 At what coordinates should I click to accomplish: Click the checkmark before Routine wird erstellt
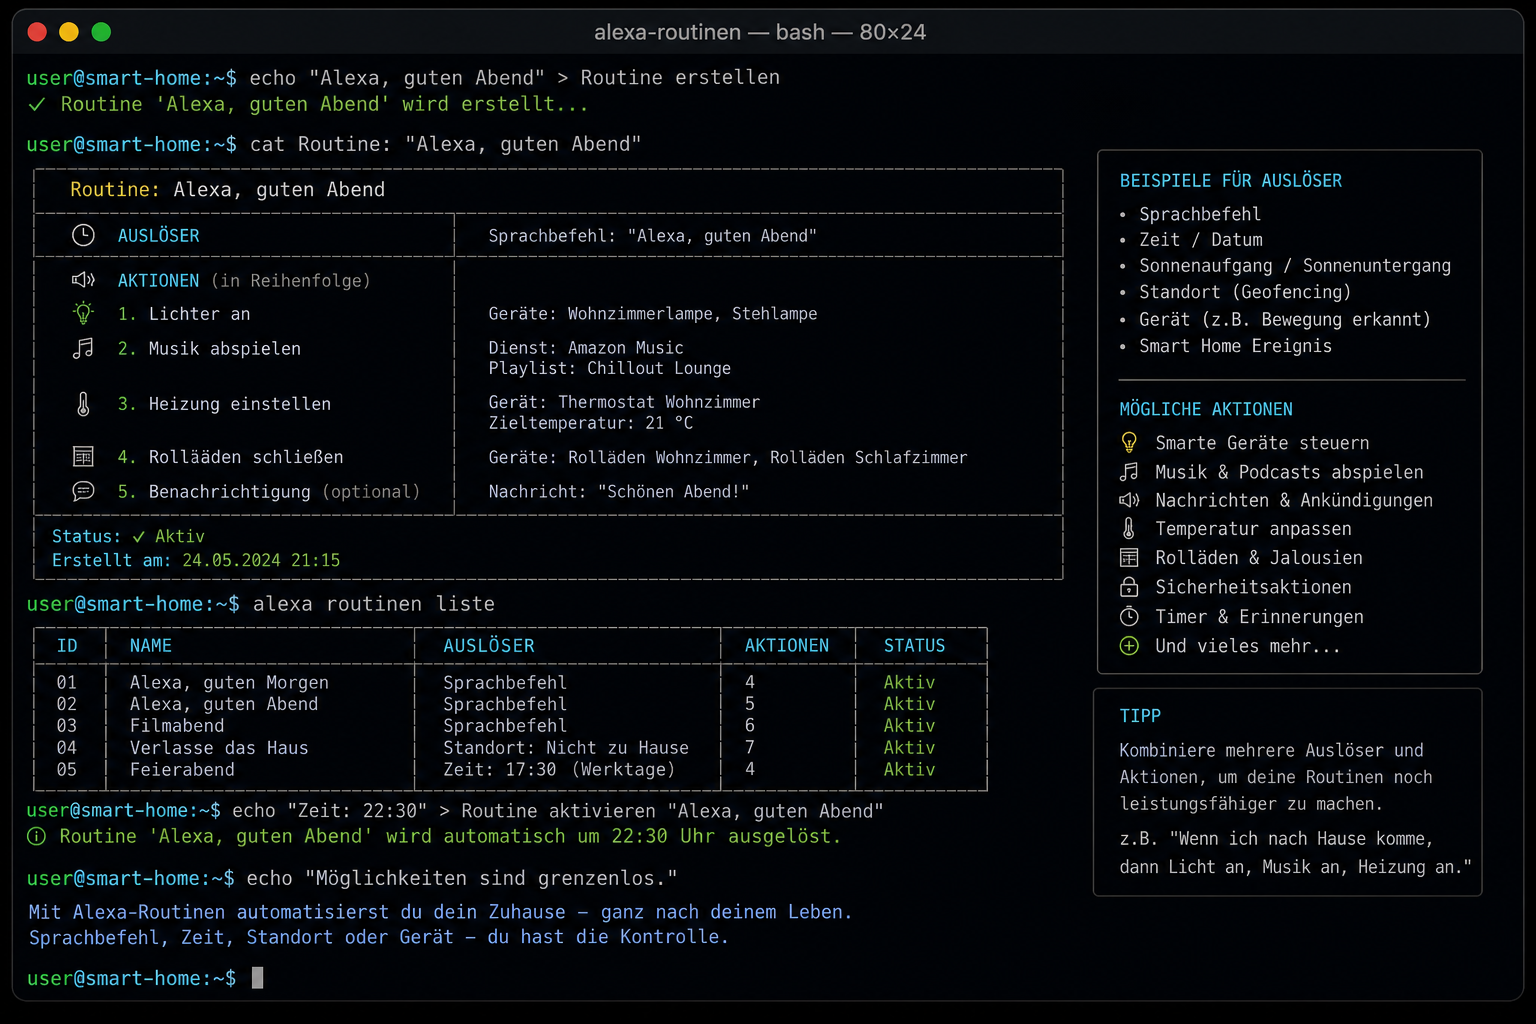(37, 104)
